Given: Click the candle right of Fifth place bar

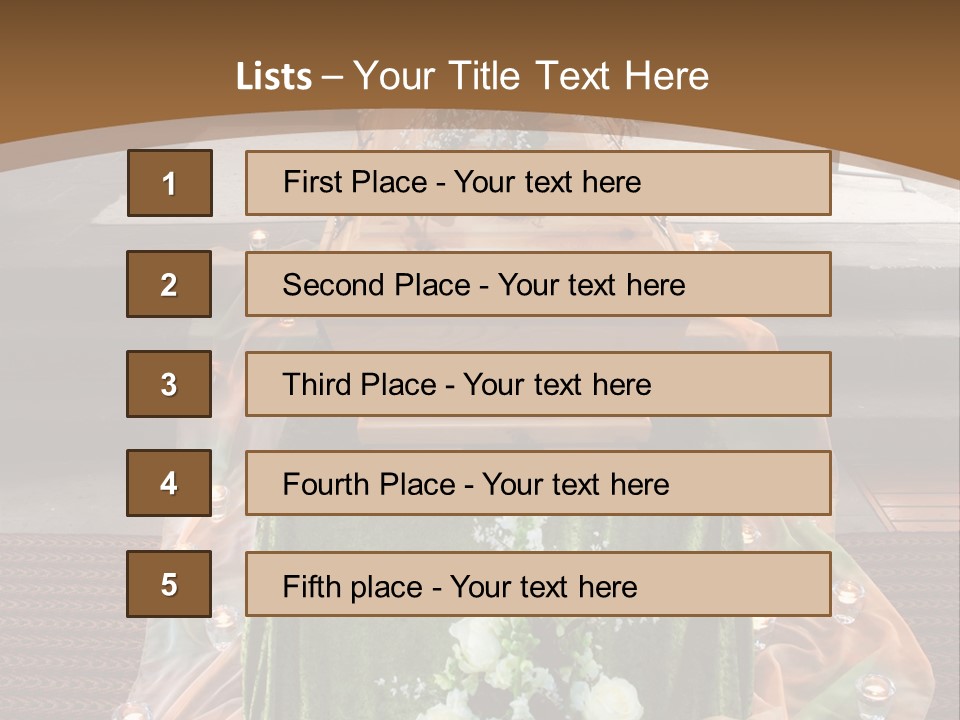Looking at the screenshot, I should point(849,594).
